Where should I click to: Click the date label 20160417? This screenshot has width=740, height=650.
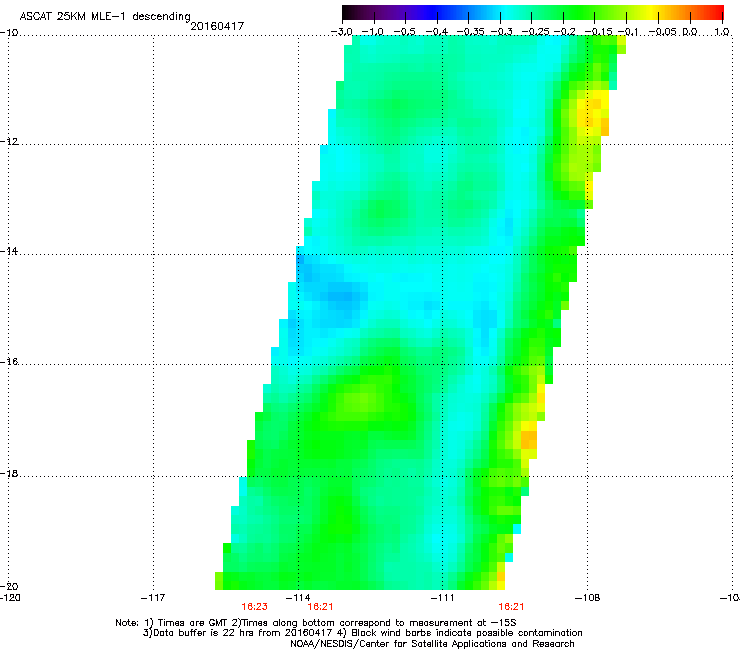tap(217, 26)
